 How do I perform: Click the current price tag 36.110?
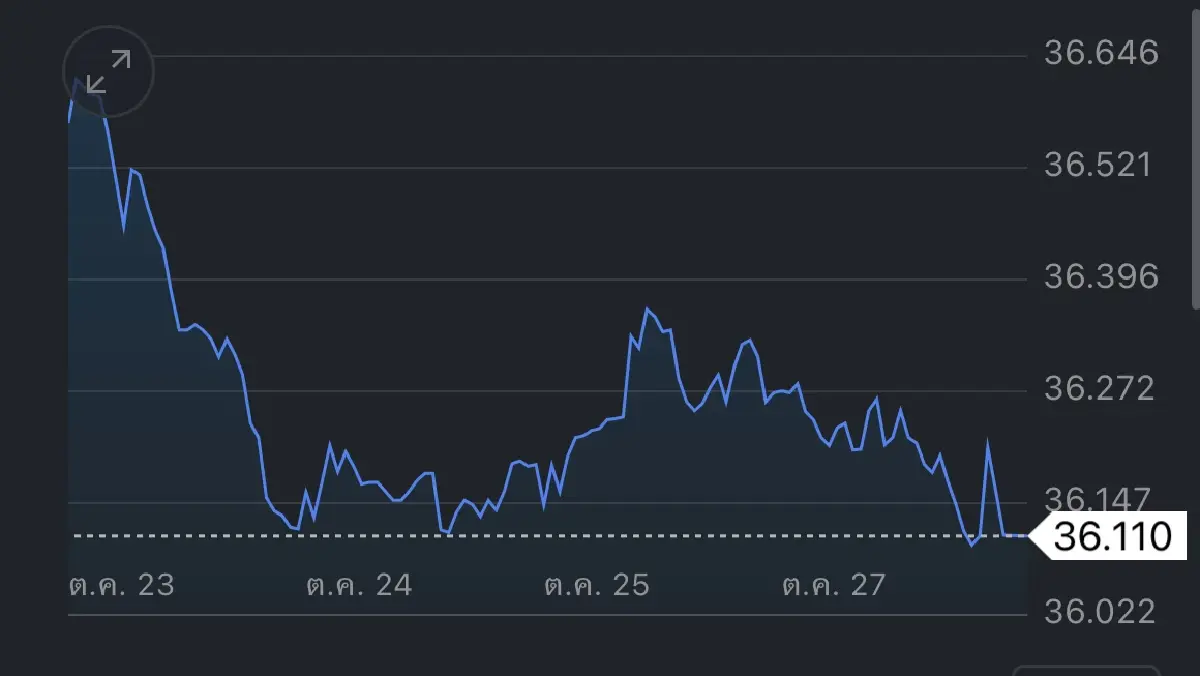[1108, 536]
